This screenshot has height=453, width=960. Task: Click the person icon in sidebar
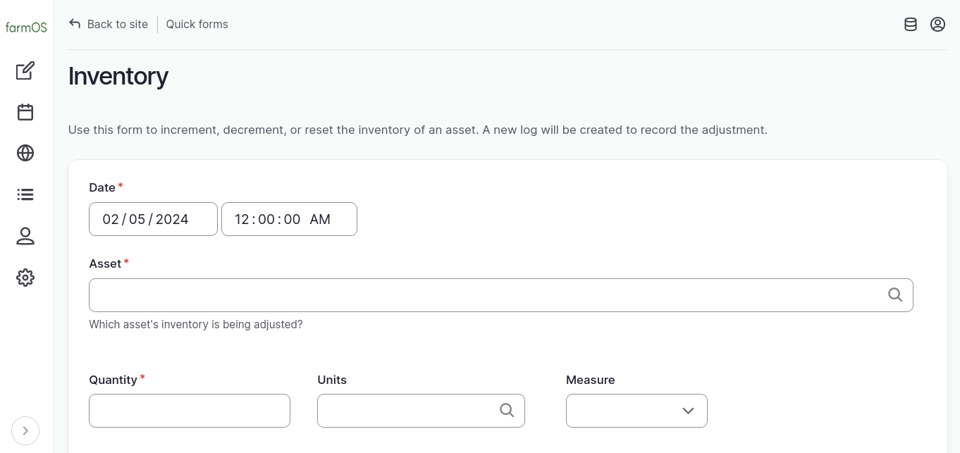(x=26, y=236)
